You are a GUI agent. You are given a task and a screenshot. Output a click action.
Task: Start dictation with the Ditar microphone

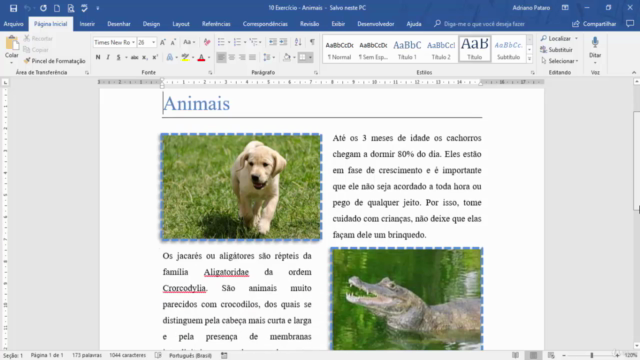[x=595, y=47]
